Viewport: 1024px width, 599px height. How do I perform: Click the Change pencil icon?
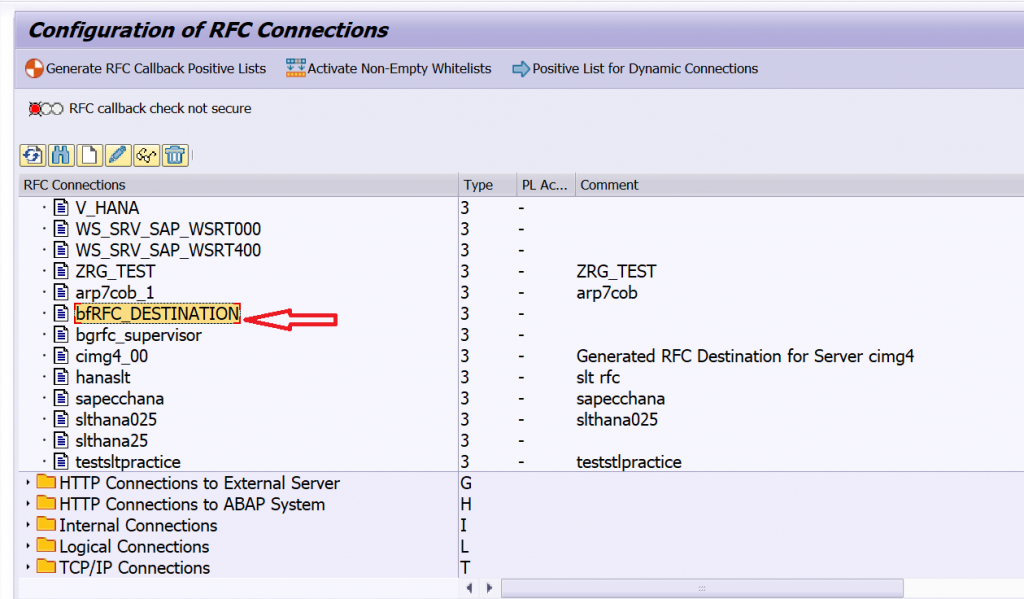[118, 155]
